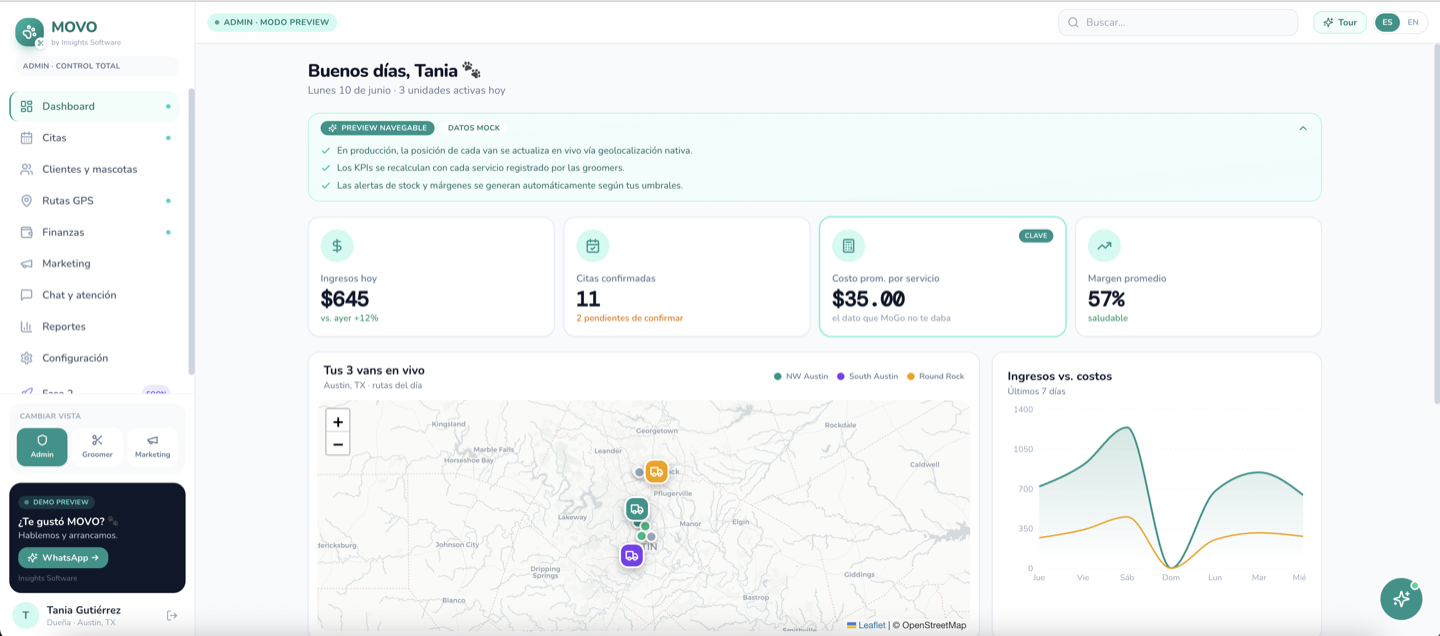Open Finanzas in the sidebar

tap(95, 232)
